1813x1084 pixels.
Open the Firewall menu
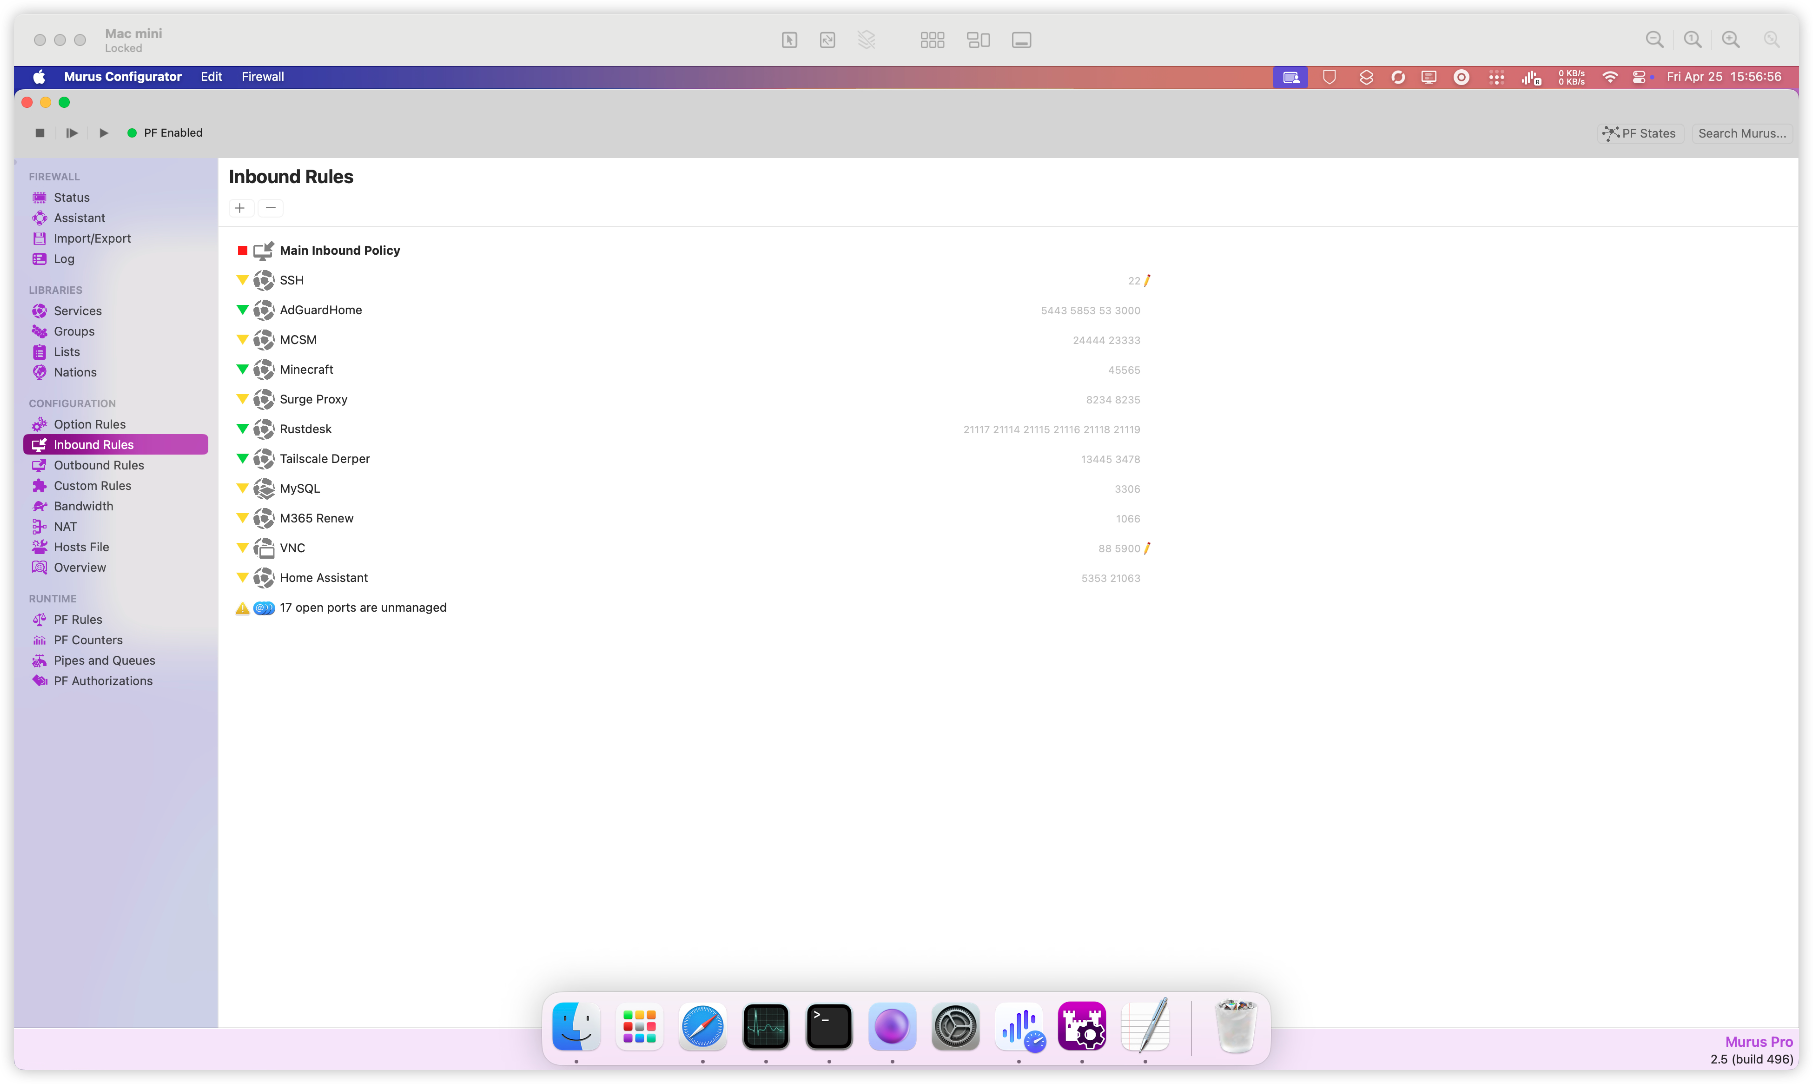coord(263,77)
